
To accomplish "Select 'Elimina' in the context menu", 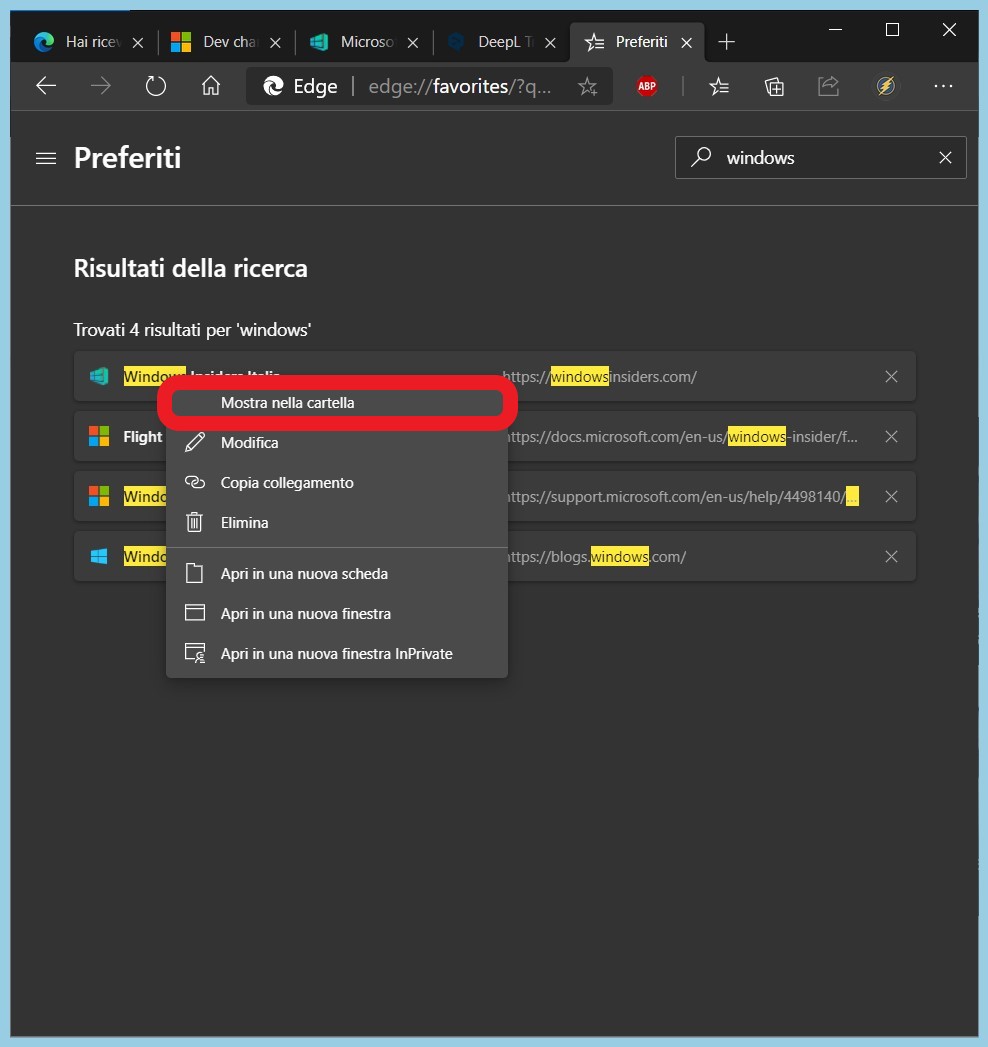I will pos(337,523).
